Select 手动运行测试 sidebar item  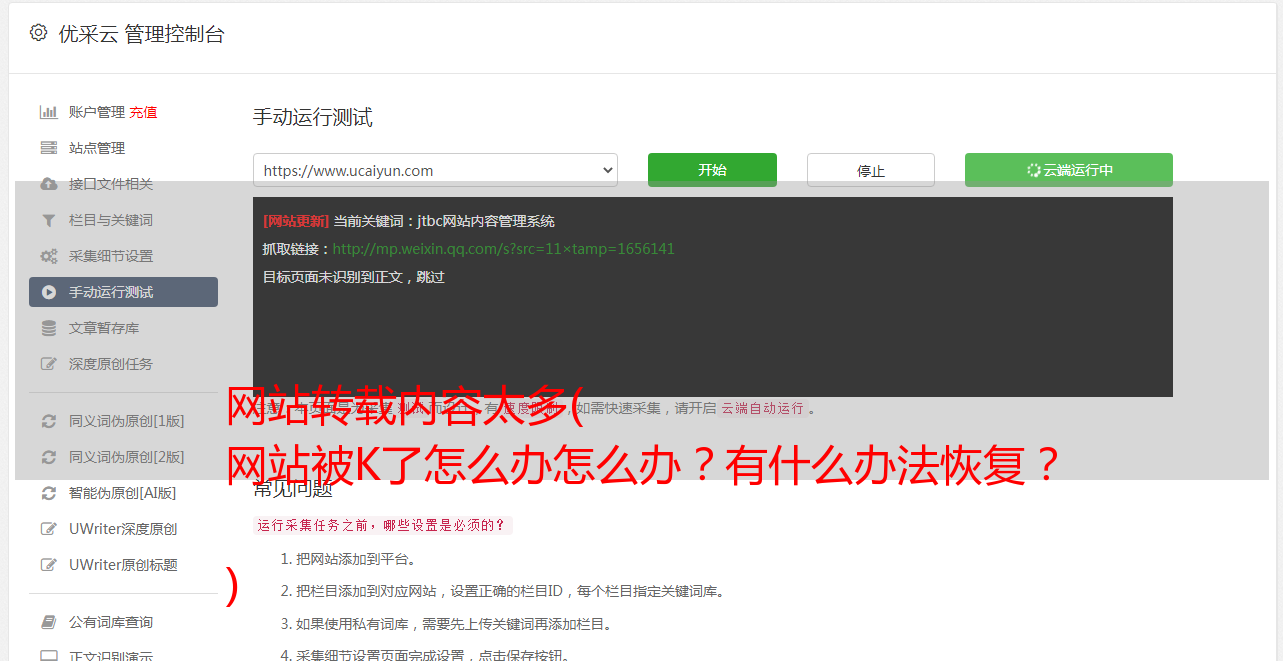(x=123, y=292)
